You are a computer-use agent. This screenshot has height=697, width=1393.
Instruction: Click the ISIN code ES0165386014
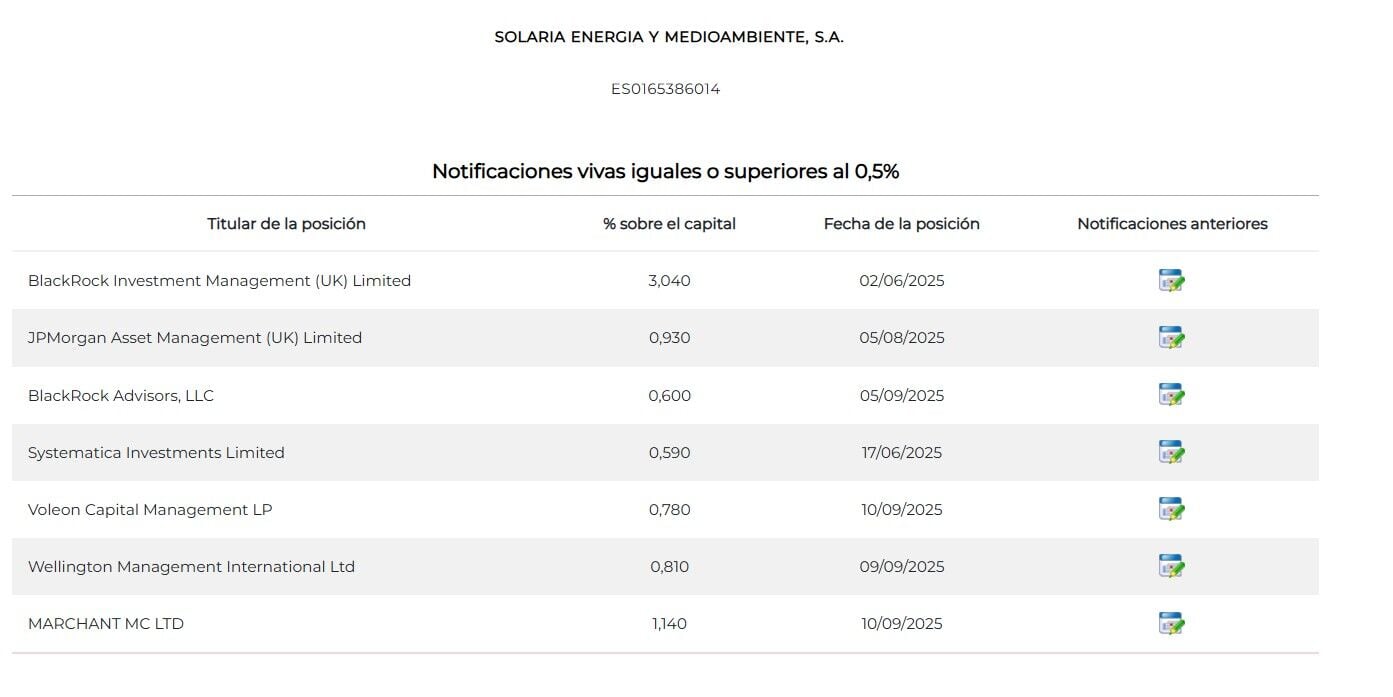click(665, 89)
